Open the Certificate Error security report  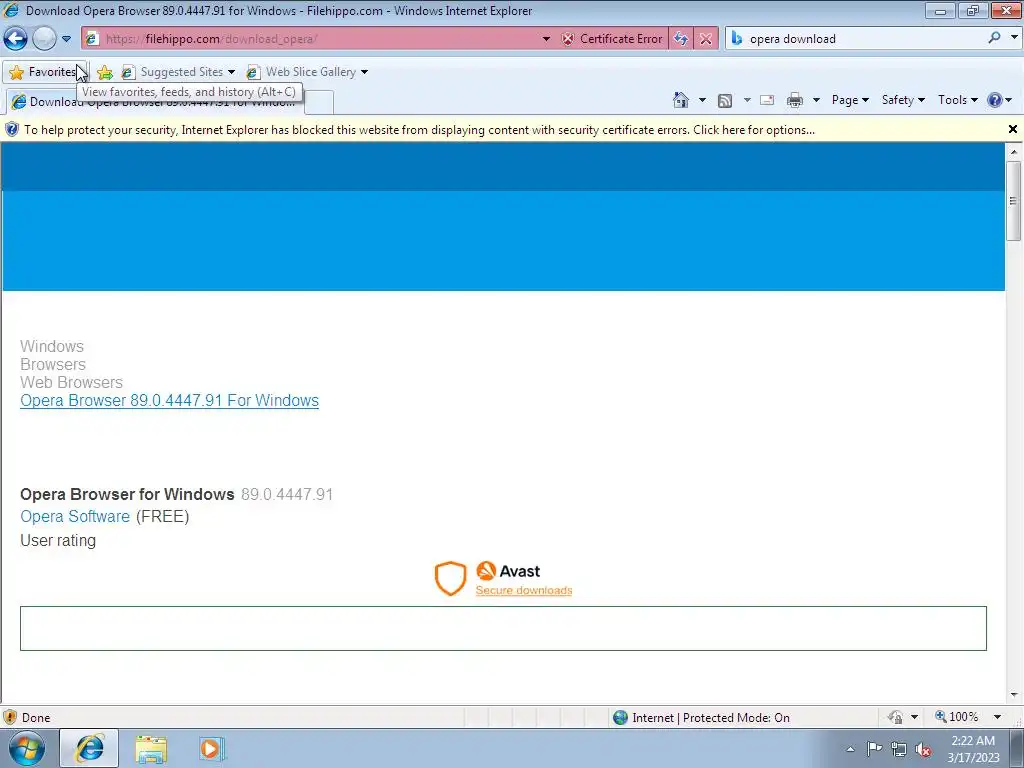tap(612, 39)
